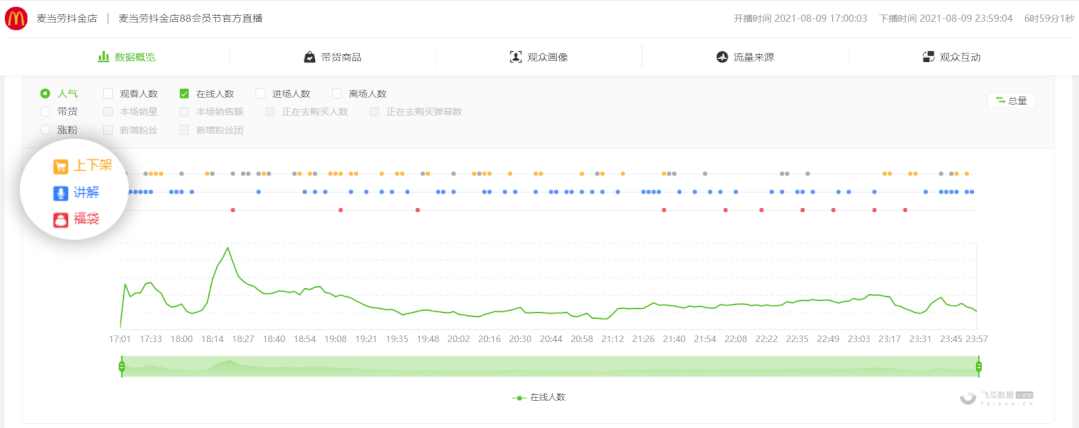Click the left handle of the time range slider
Screen dimensions: 1079x428
coord(122,367)
